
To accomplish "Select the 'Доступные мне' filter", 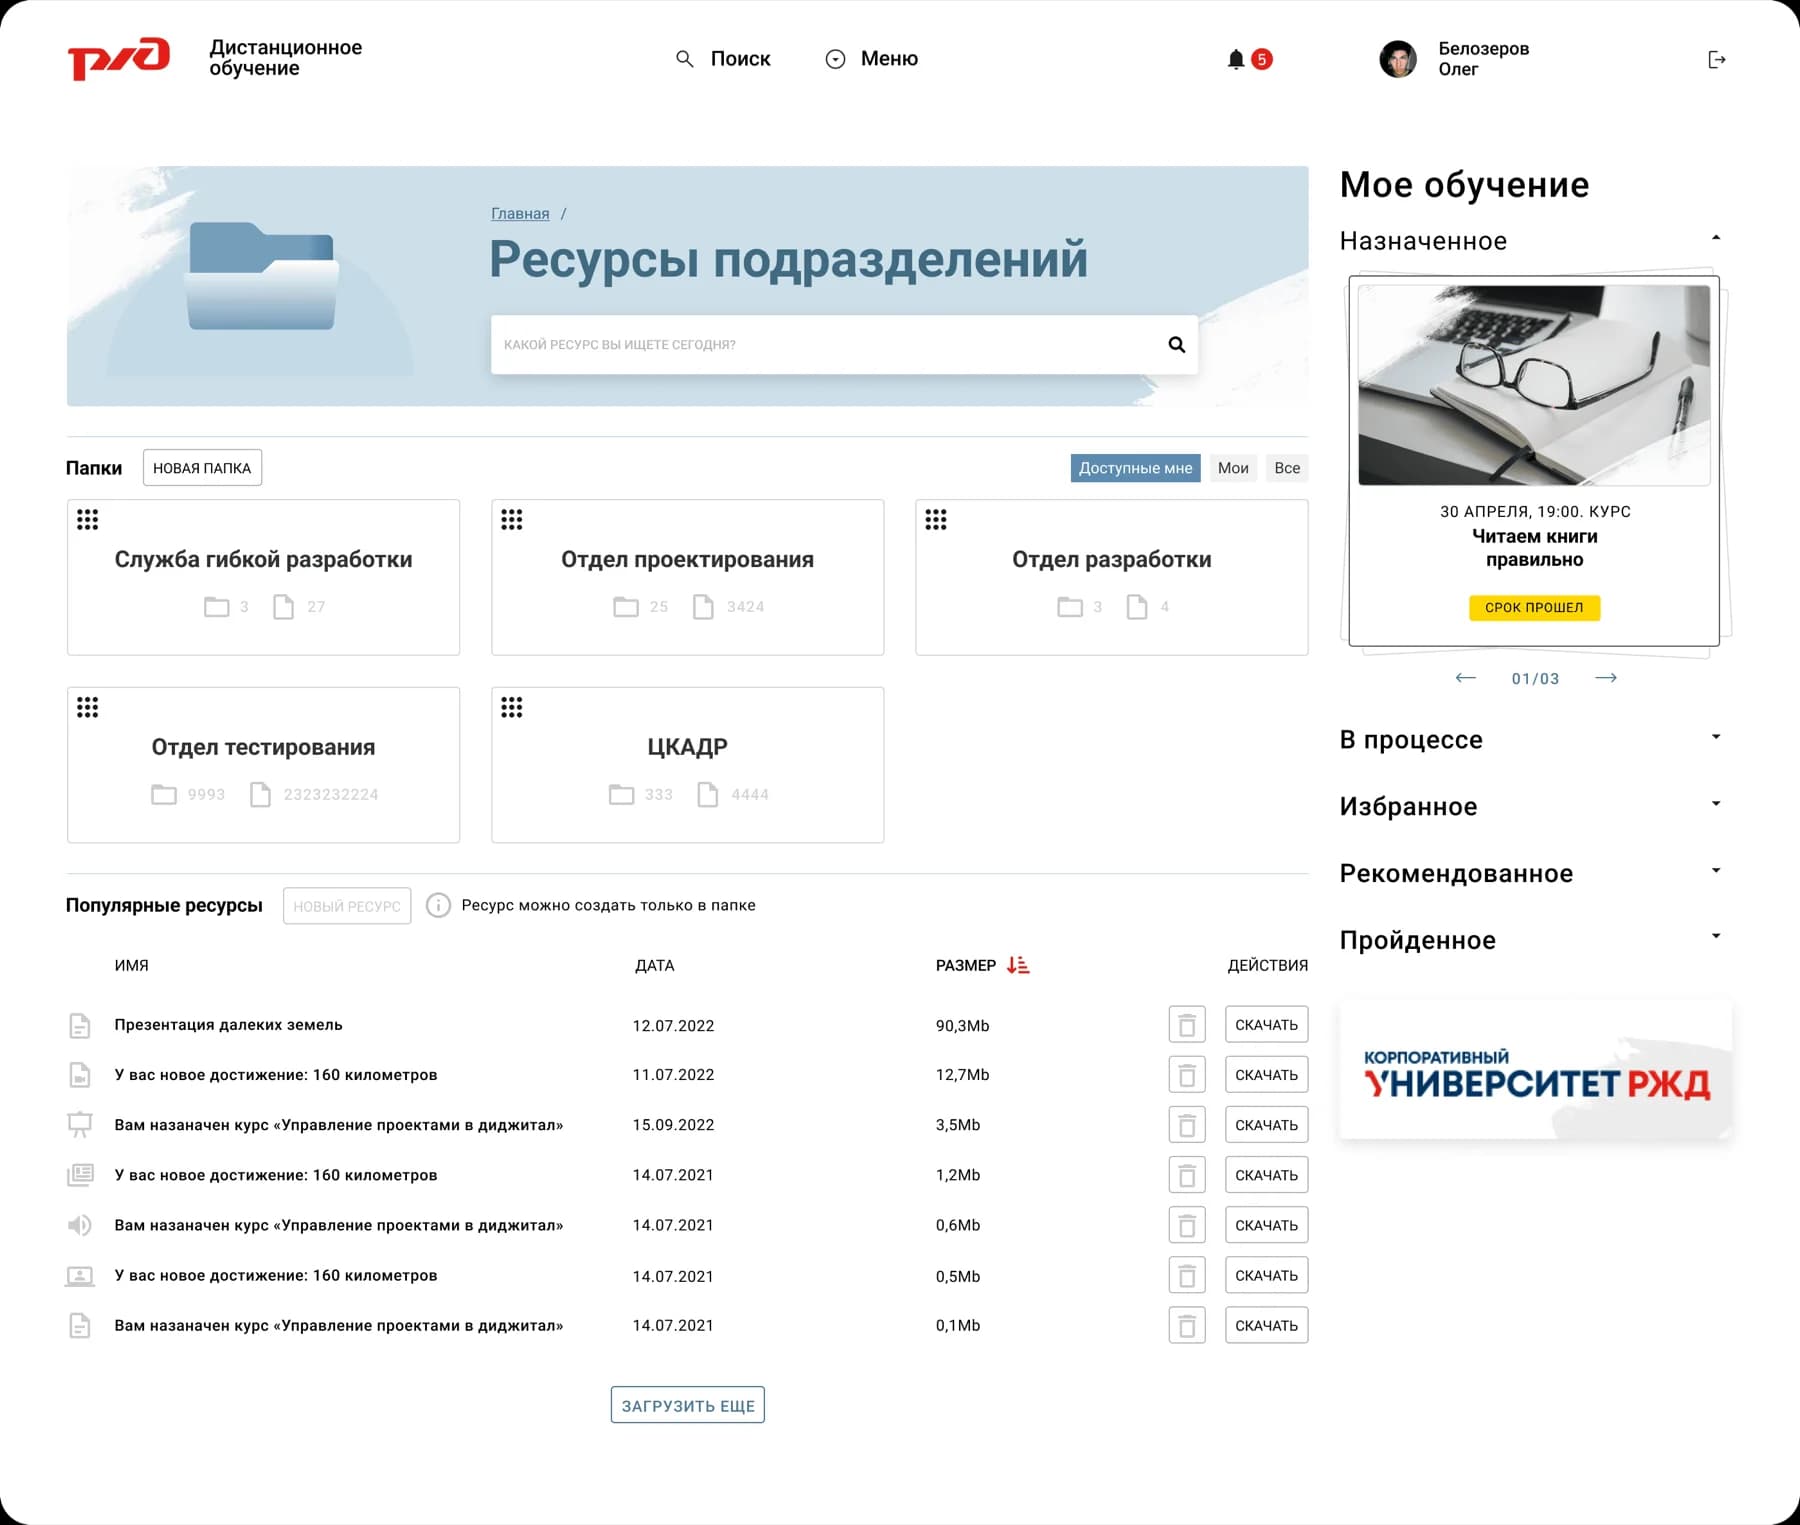I will click(1135, 467).
